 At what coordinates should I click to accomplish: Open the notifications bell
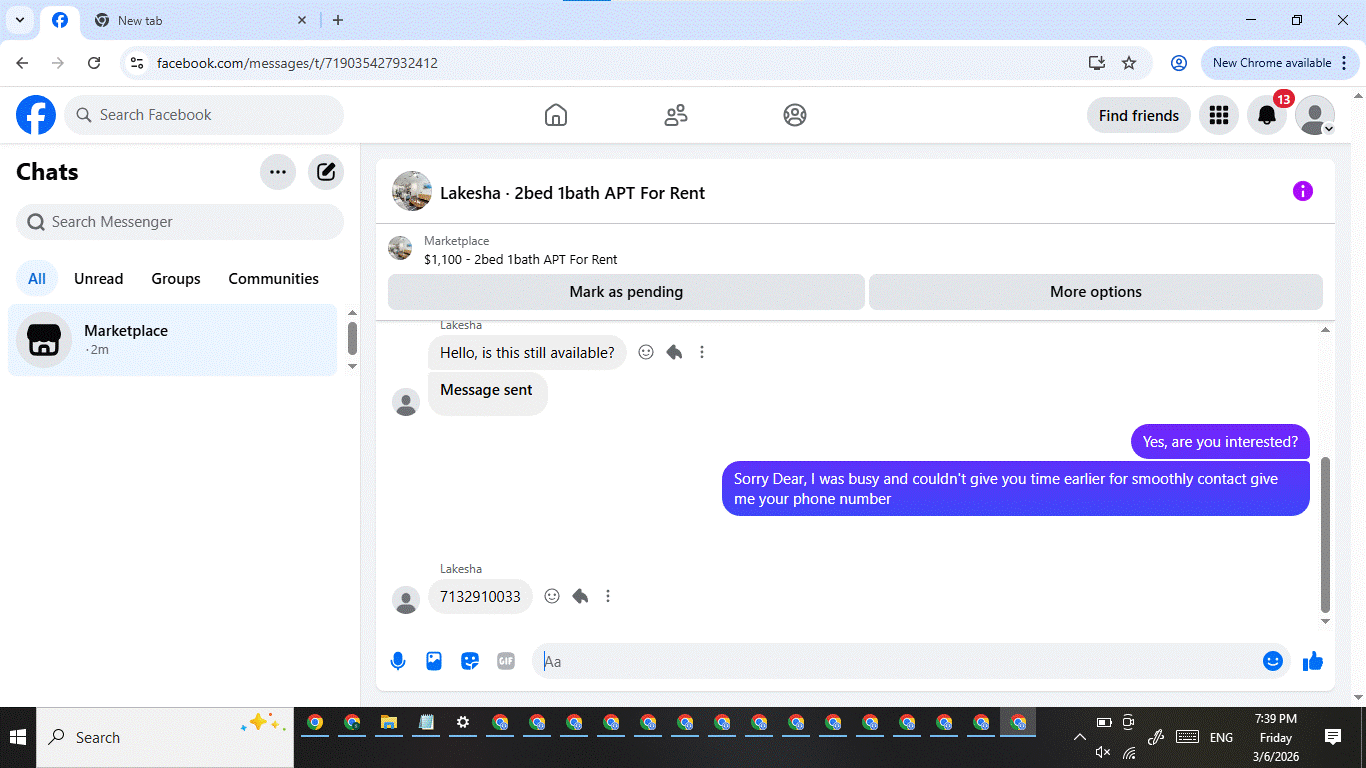point(1267,115)
